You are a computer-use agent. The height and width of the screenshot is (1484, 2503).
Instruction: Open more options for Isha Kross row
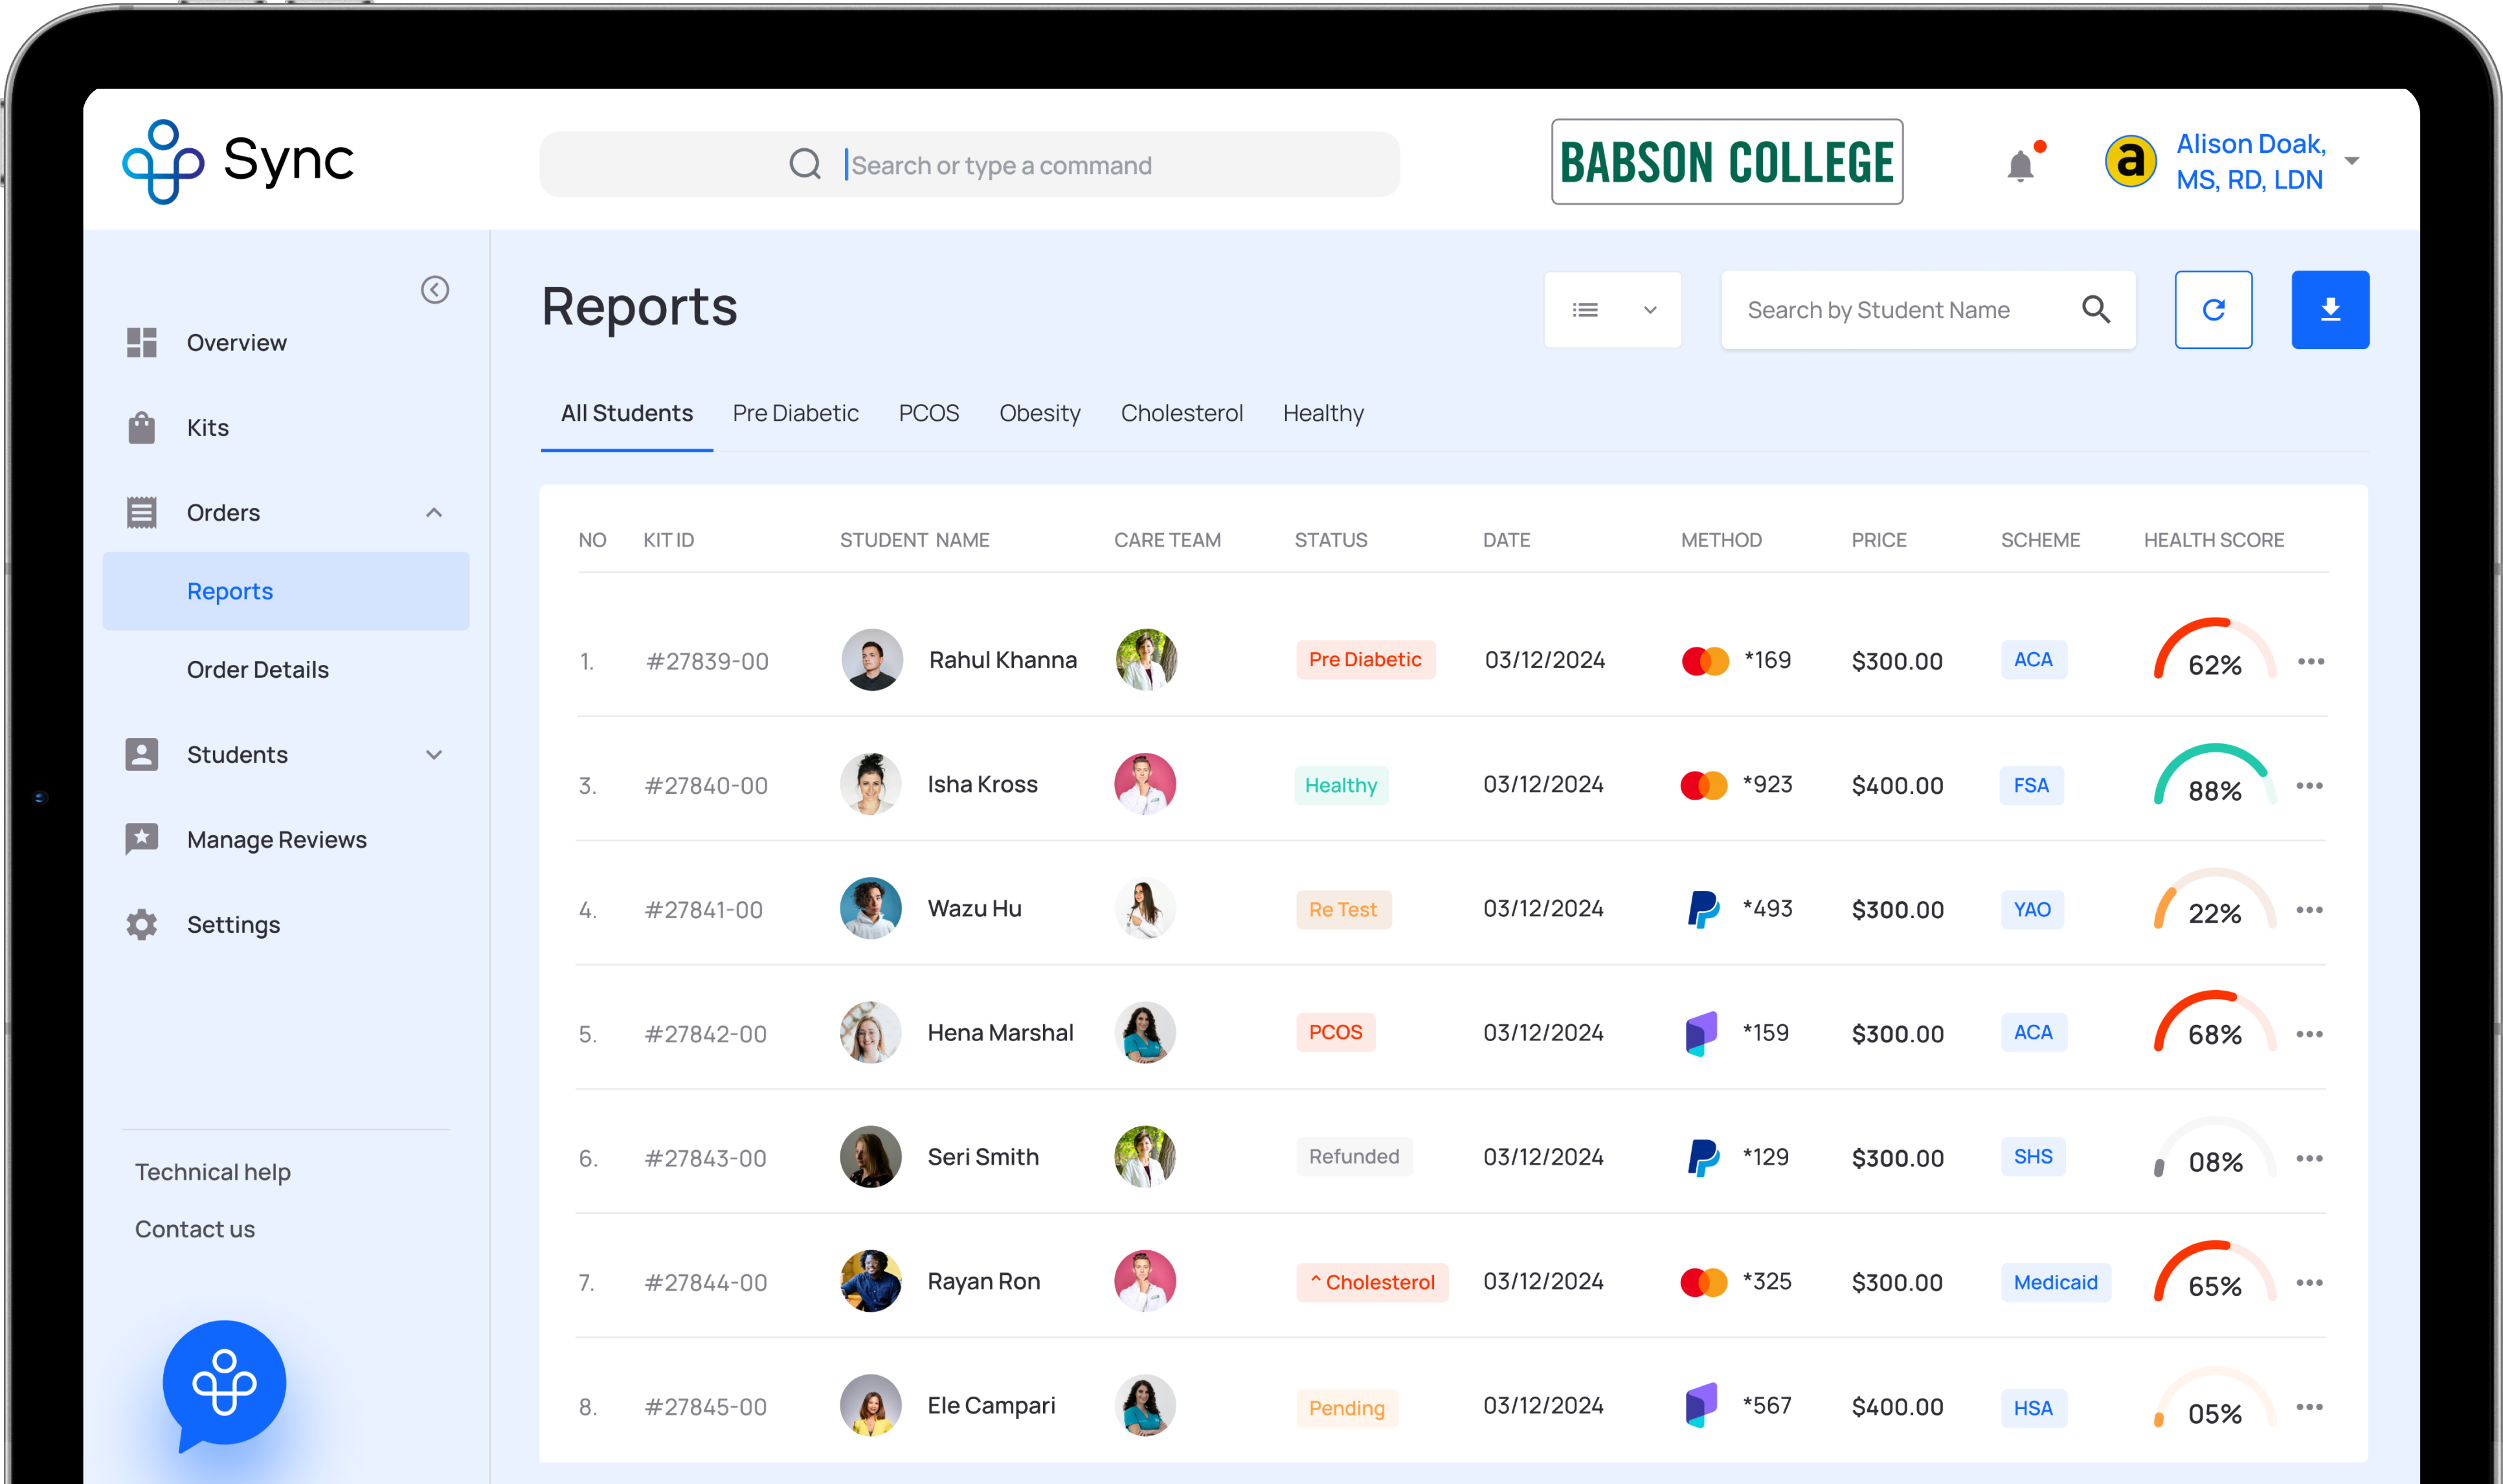(x=2310, y=785)
